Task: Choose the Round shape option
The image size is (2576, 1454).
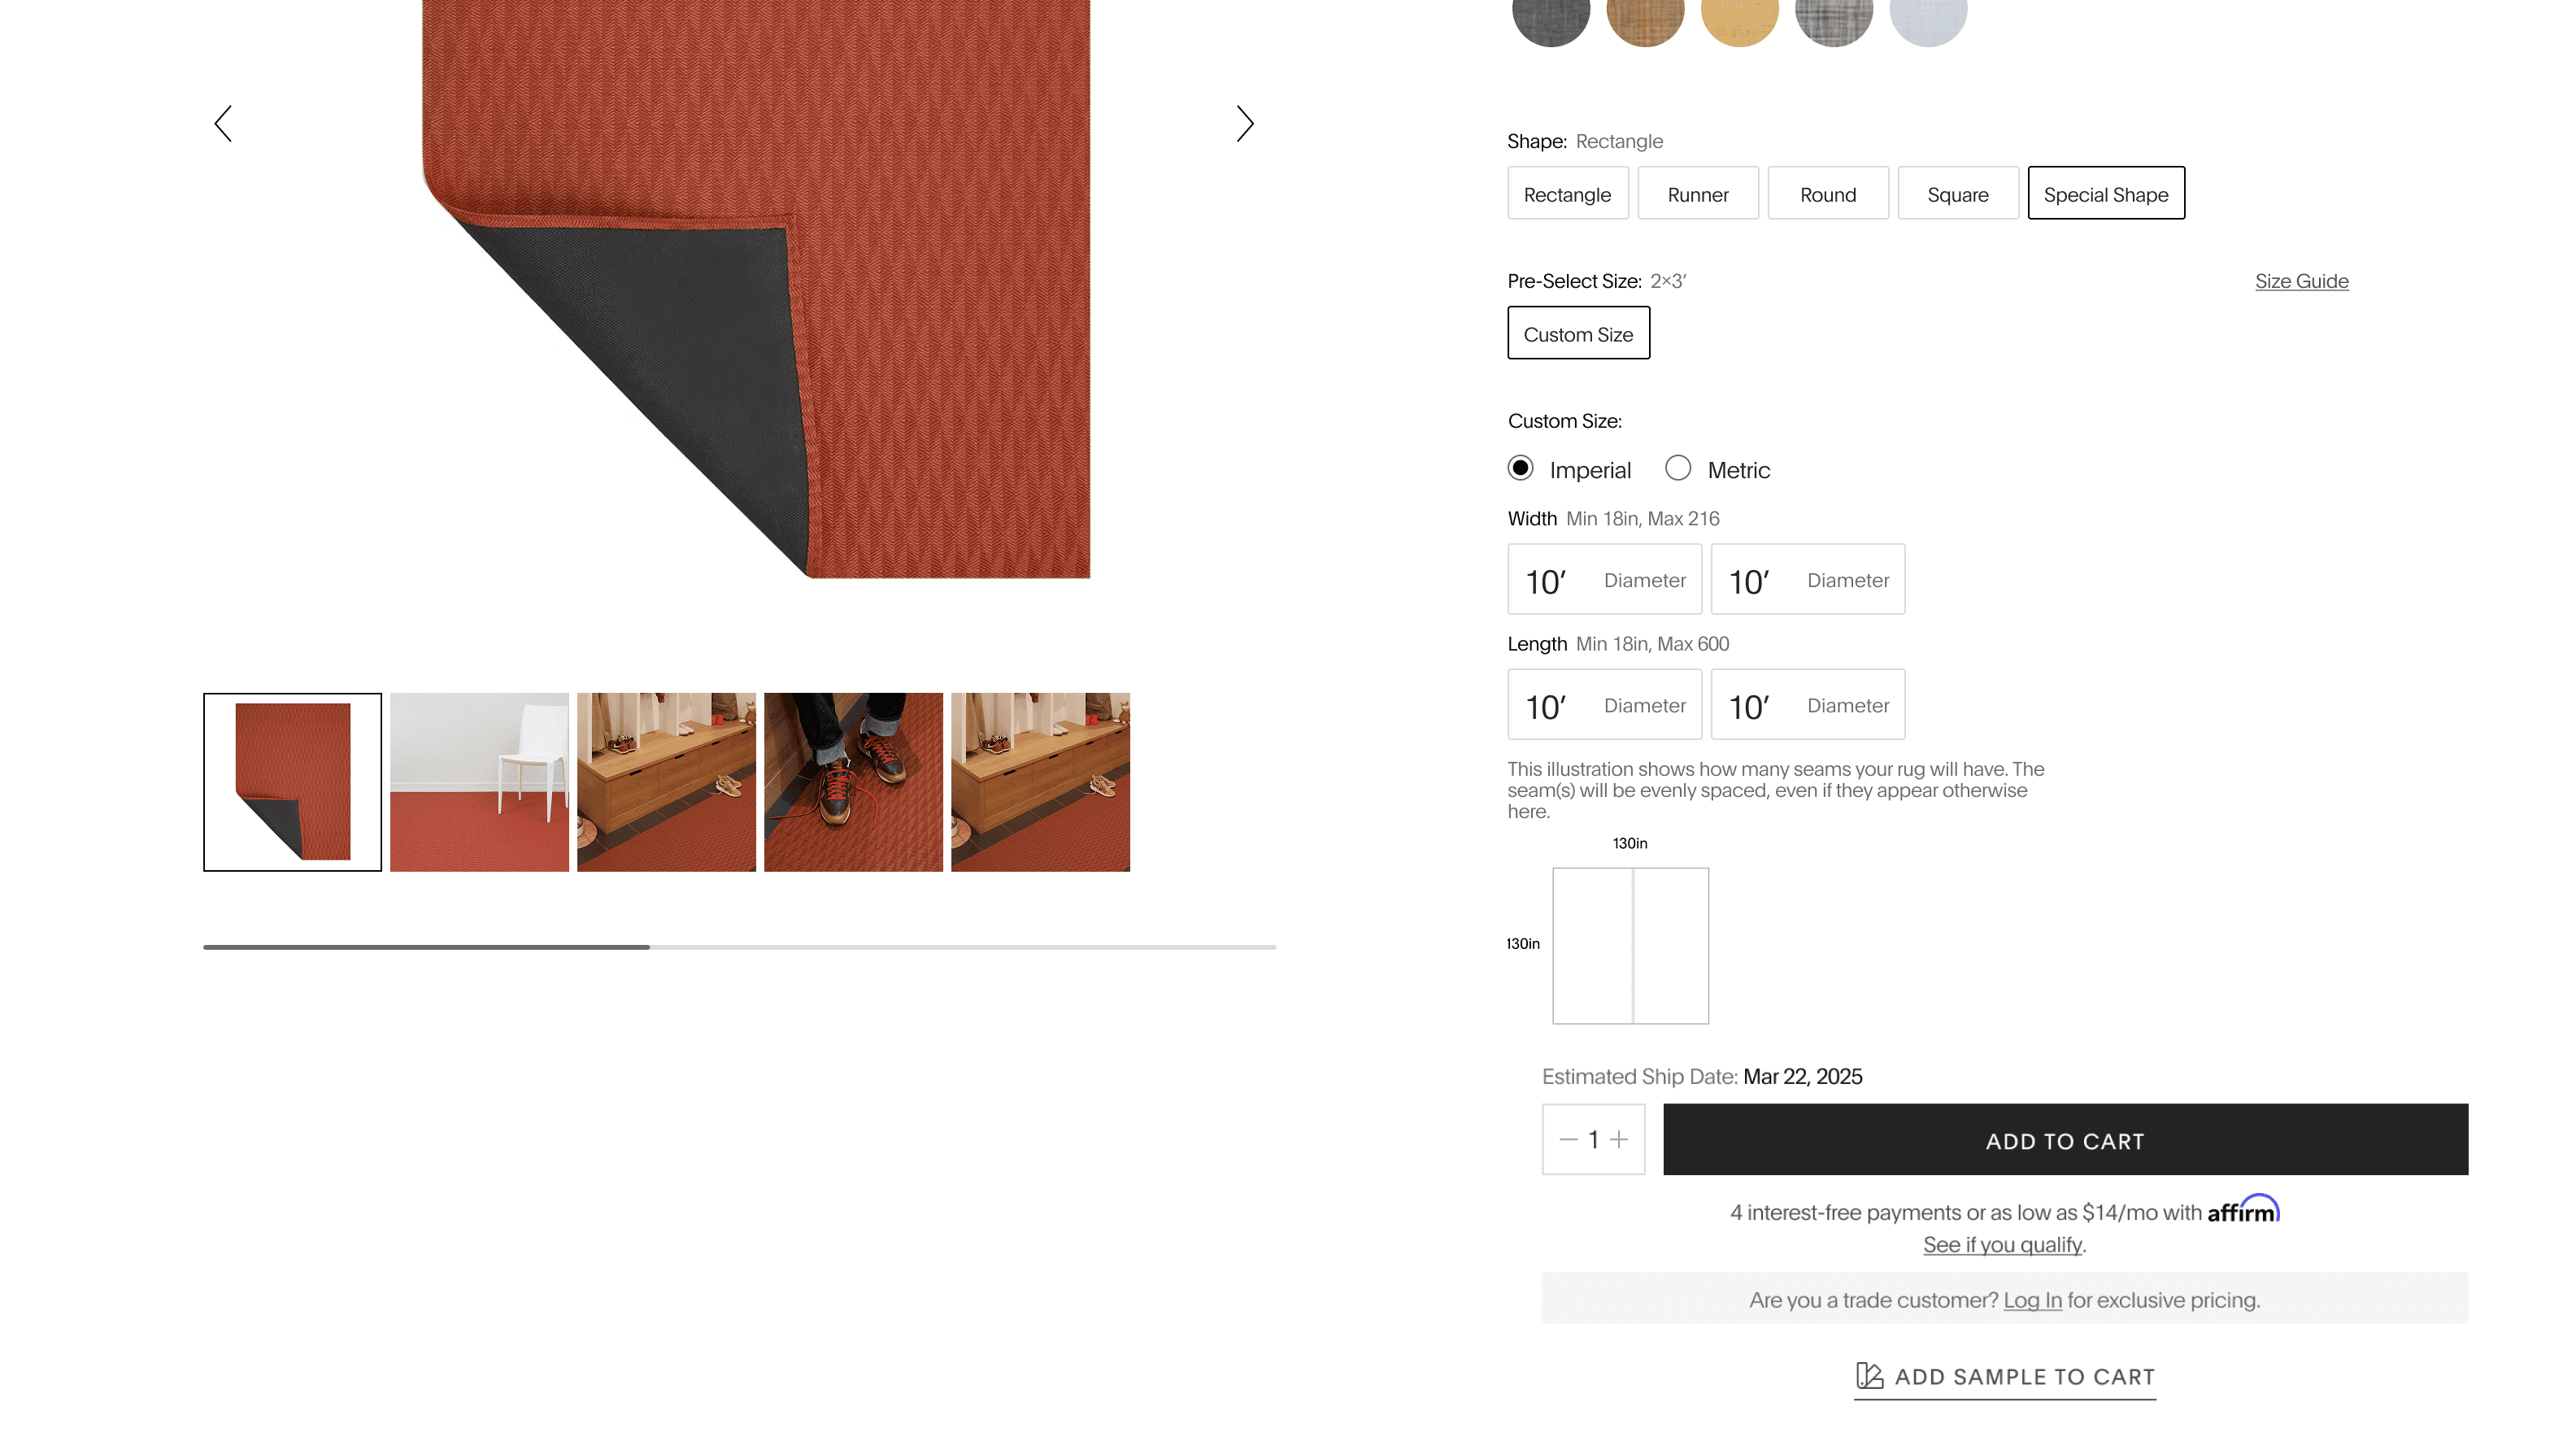Action: pos(1827,193)
